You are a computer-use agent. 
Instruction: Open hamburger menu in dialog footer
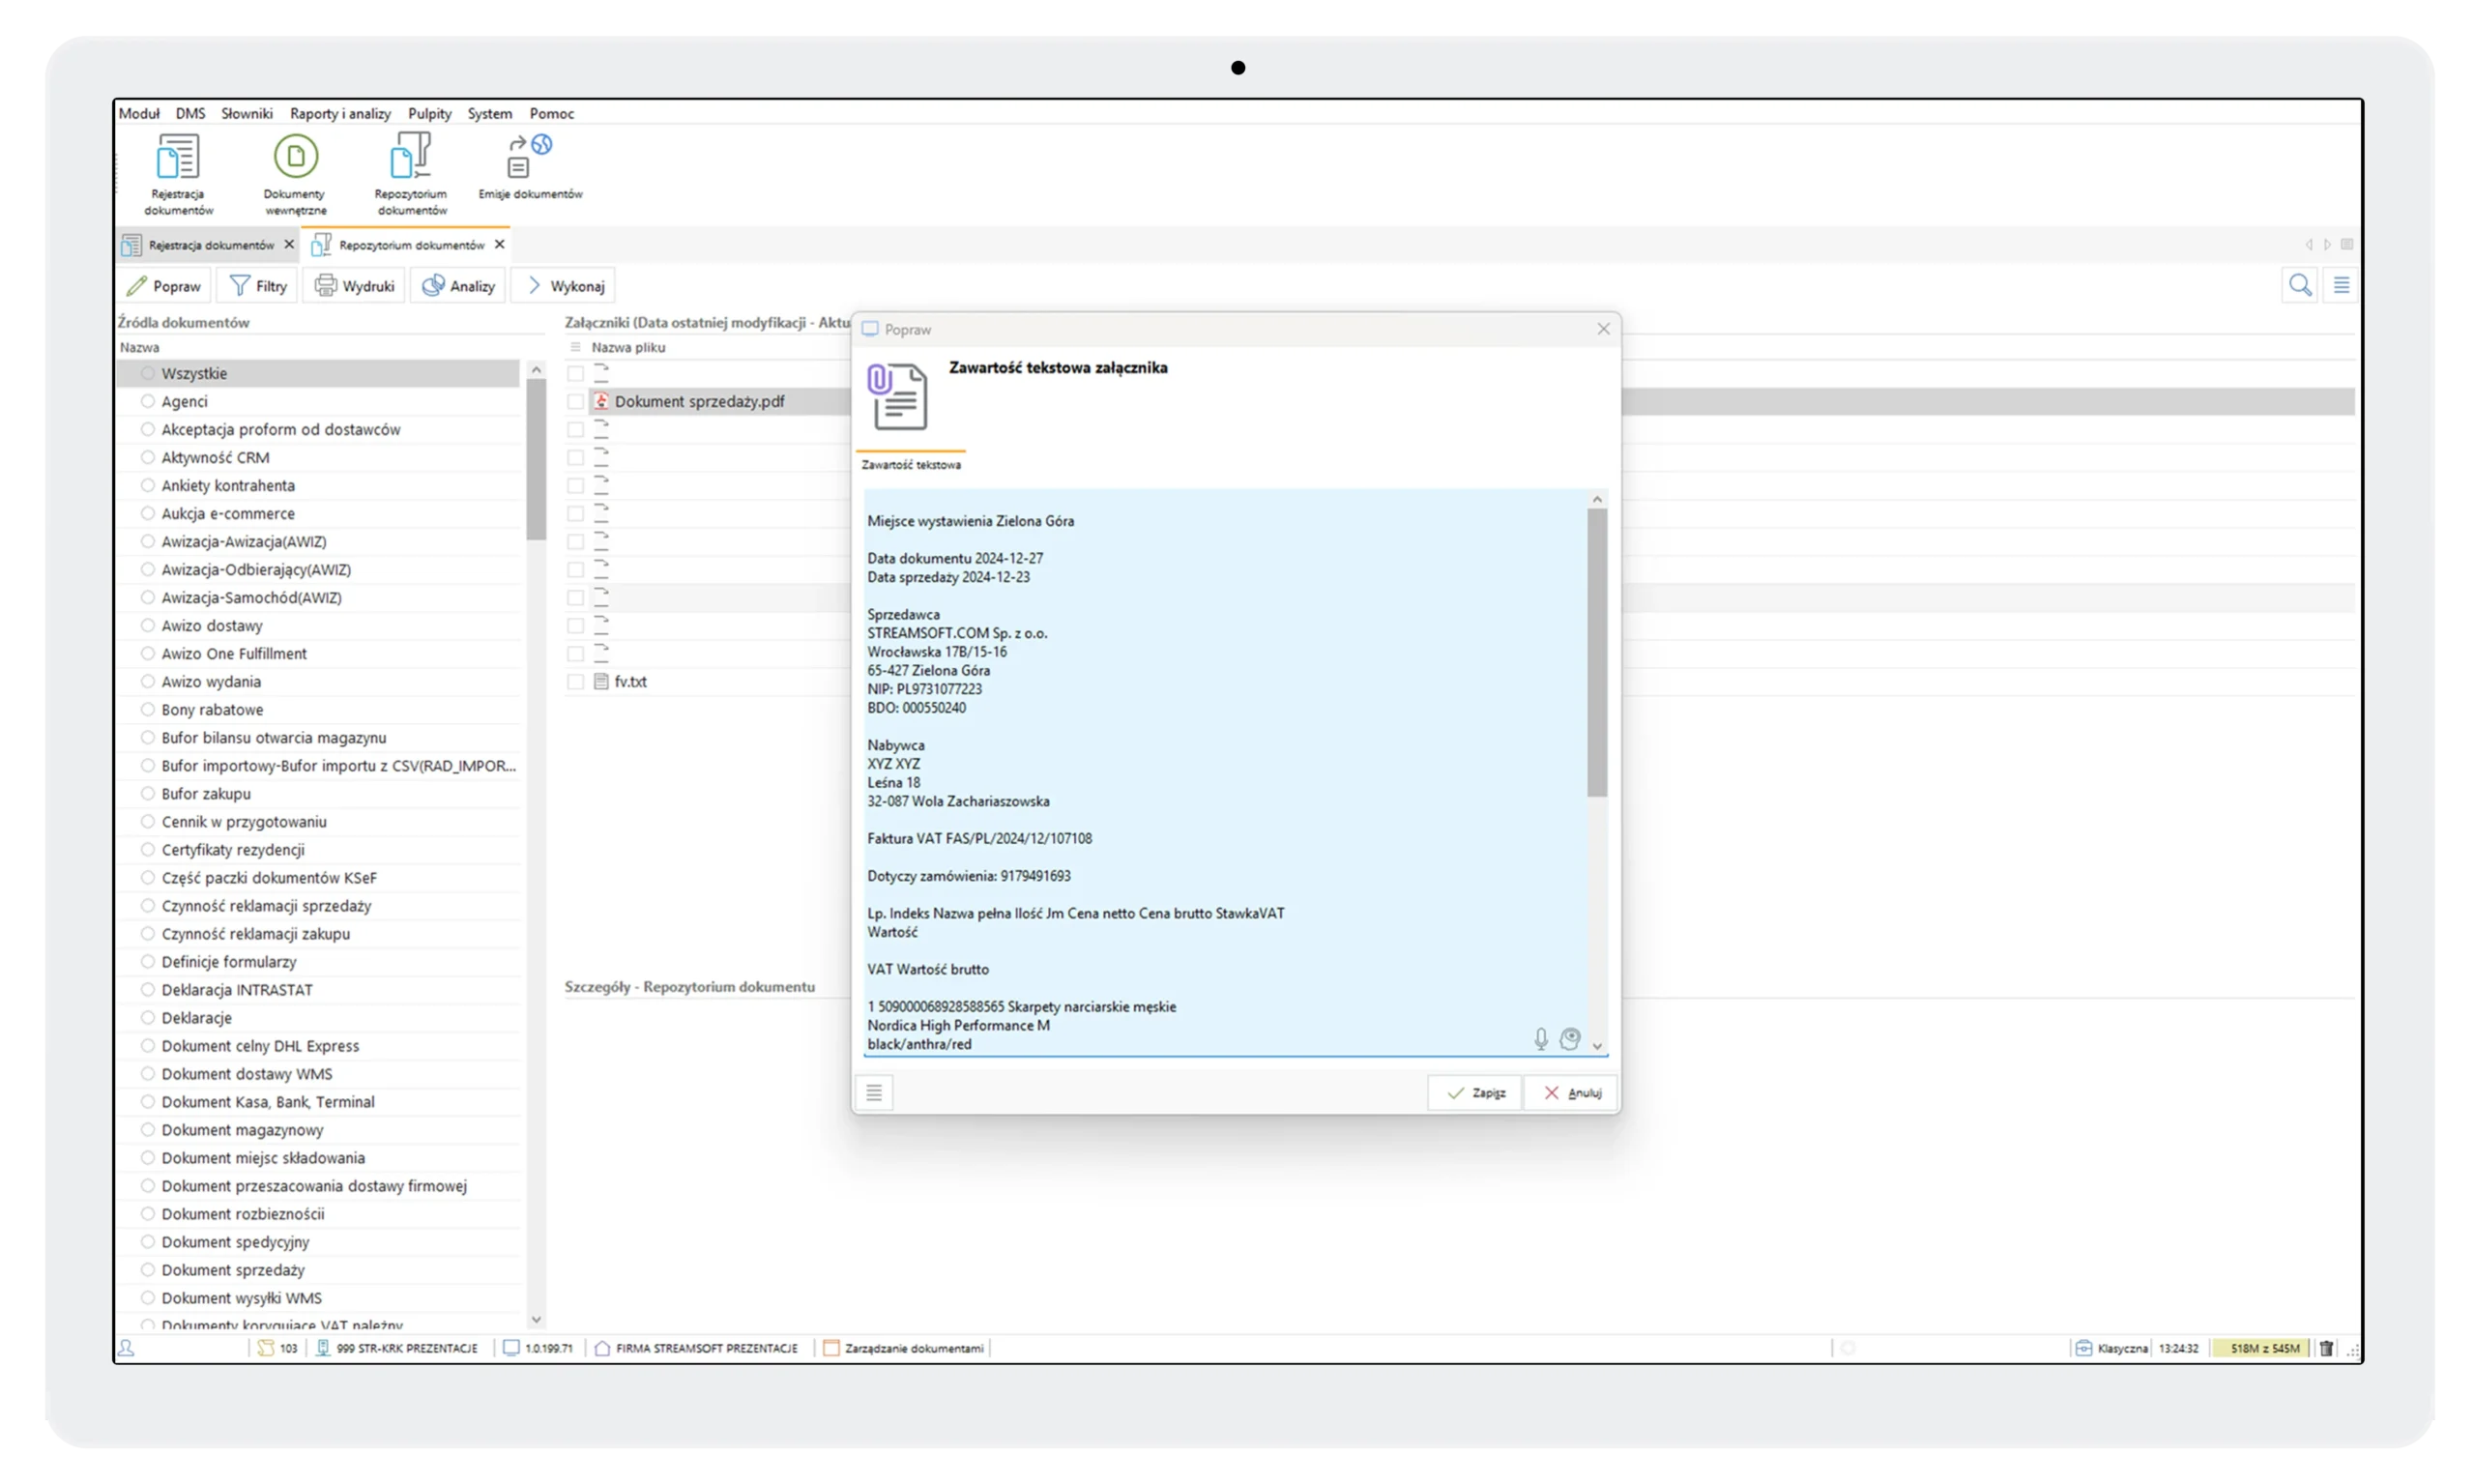874,1093
